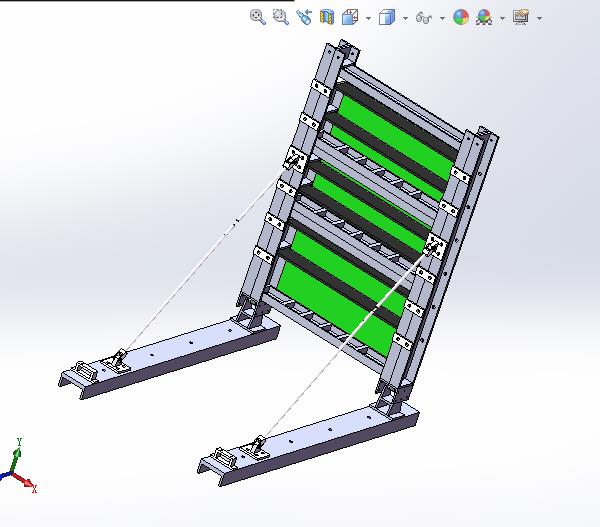This screenshot has height=527, width=600.
Task: Expand the Apply Scene dropdown arrow
Action: 502,18
